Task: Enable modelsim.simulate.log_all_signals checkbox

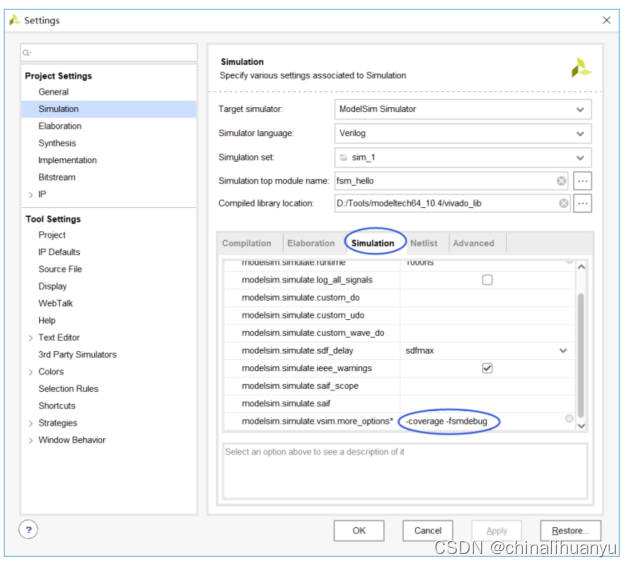Action: tap(487, 280)
